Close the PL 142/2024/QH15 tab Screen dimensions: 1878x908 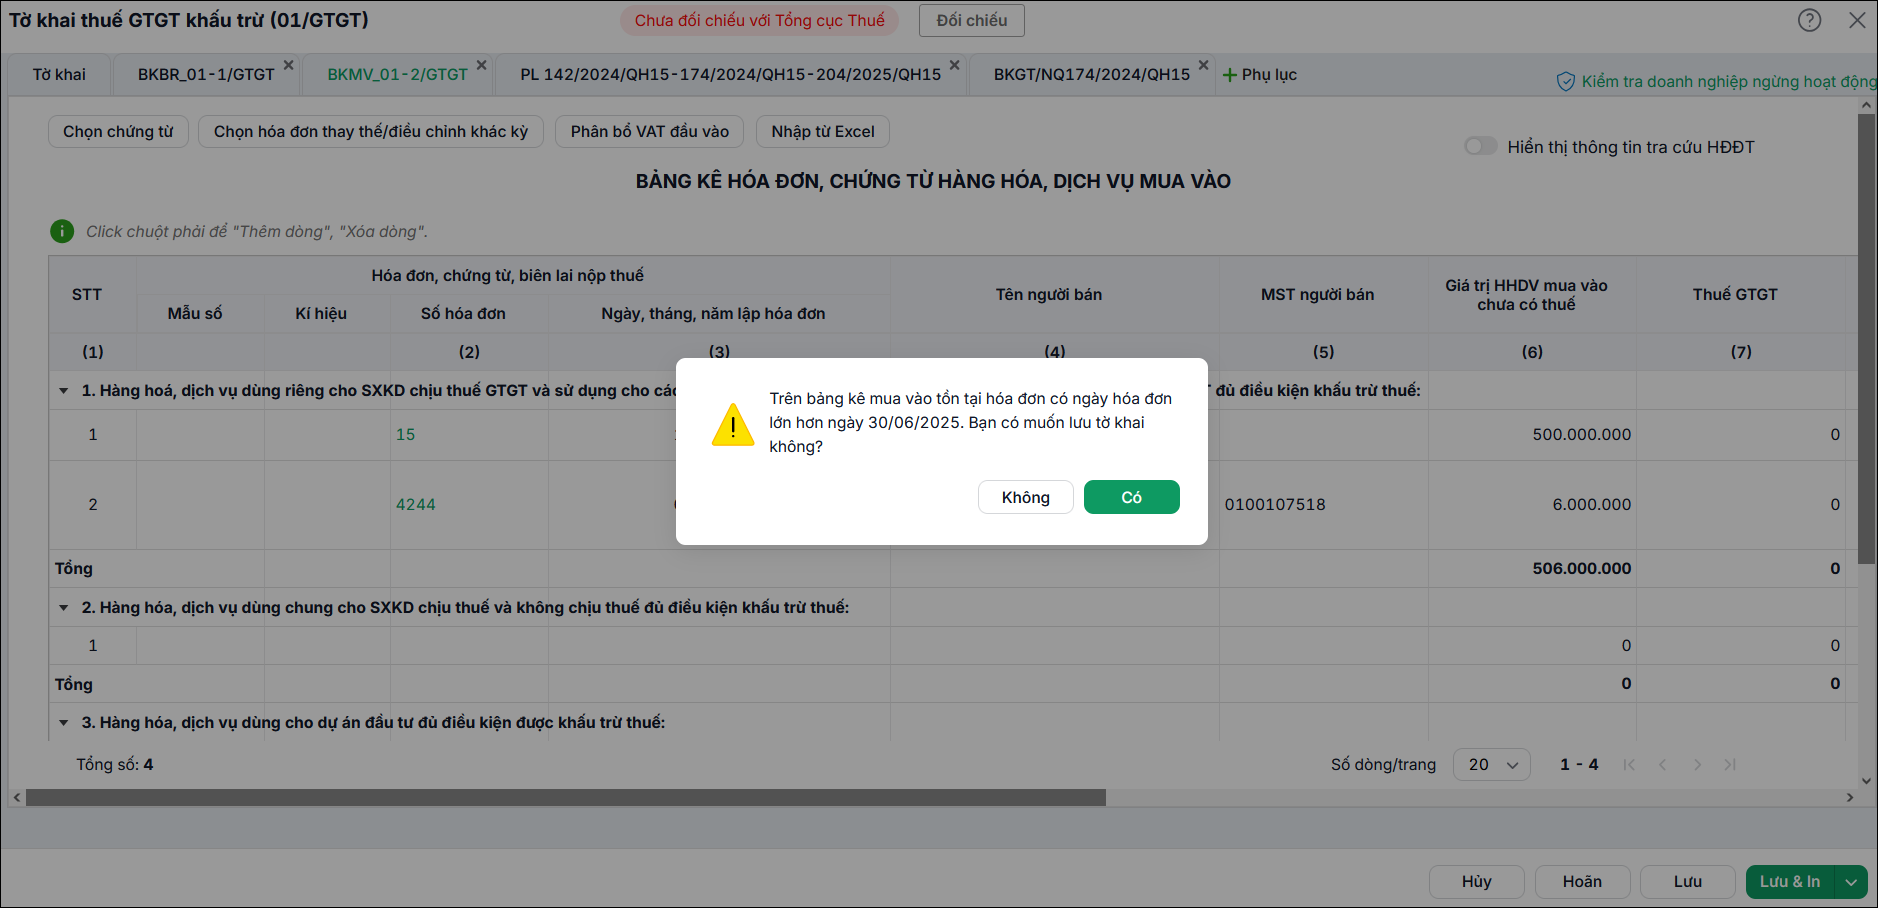(955, 65)
